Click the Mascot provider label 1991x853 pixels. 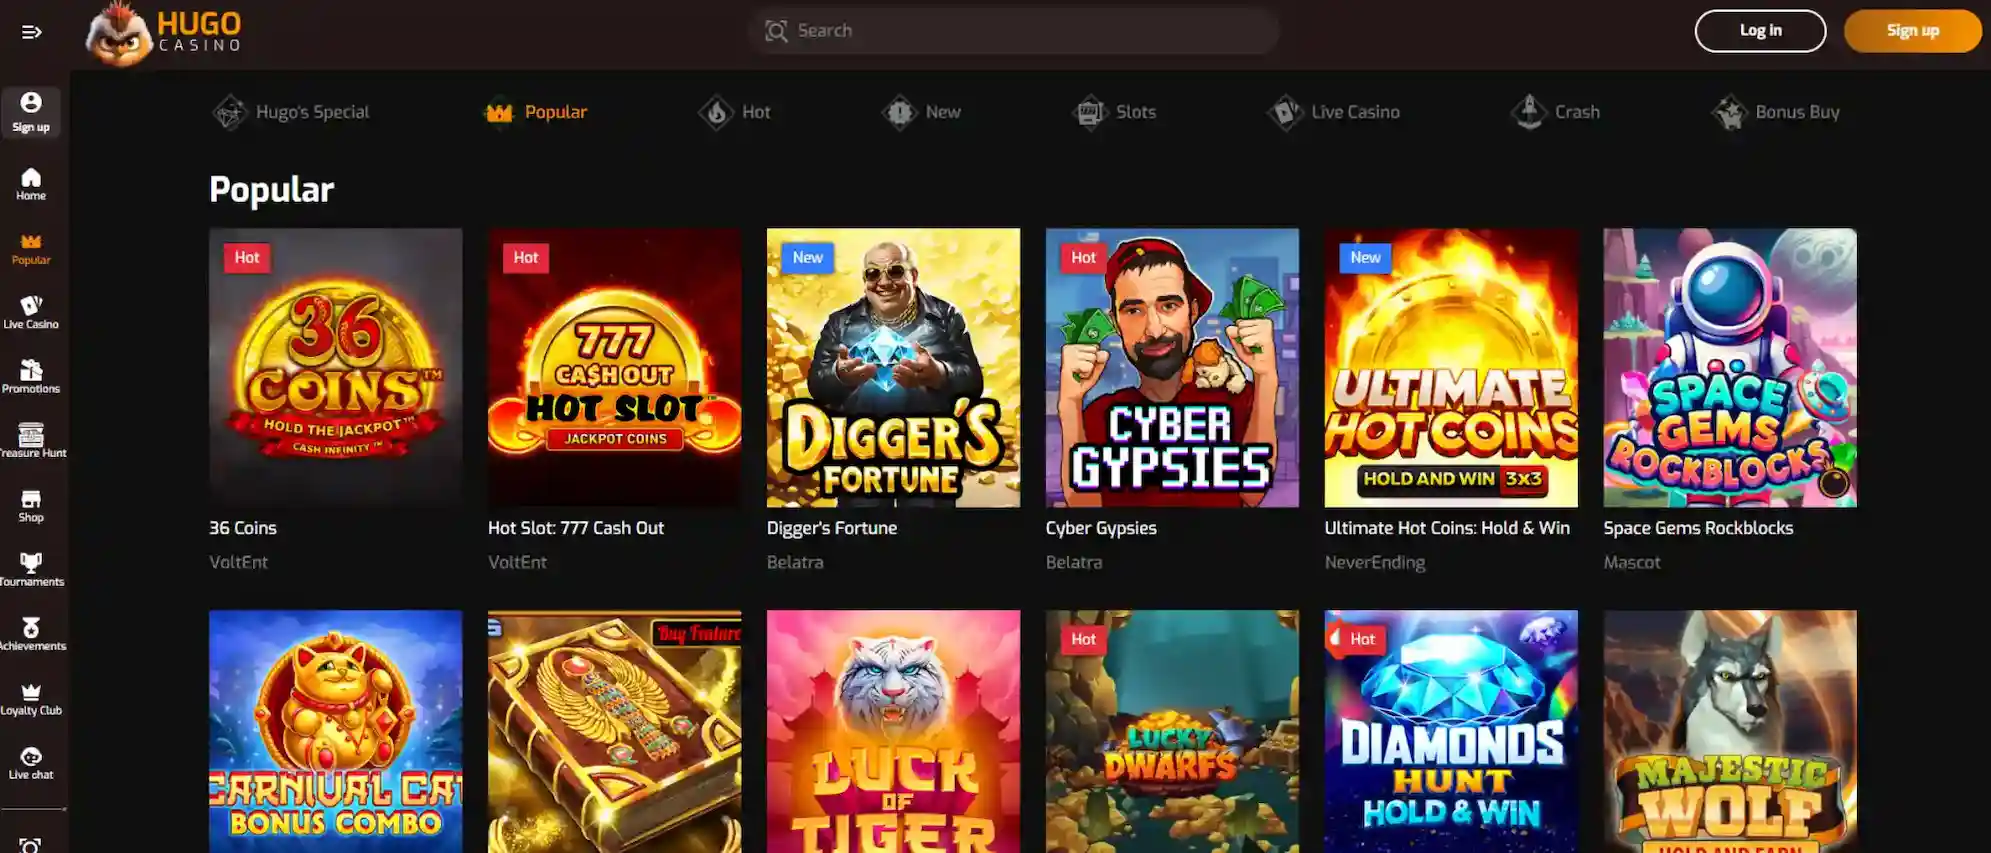tap(1632, 562)
